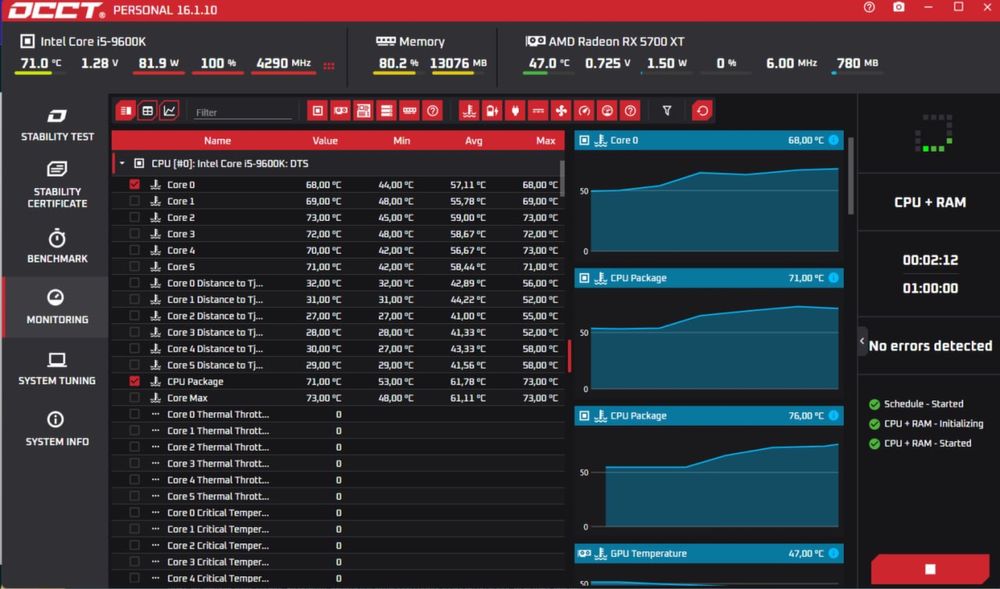Screen dimensions: 1000x589
Task: Collapse the CPU [#0] Intel Core i5-9600K tree node
Action: (x=122, y=164)
